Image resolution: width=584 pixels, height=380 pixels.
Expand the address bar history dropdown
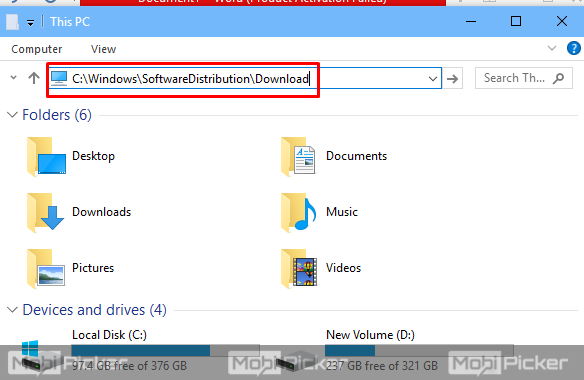coord(433,79)
